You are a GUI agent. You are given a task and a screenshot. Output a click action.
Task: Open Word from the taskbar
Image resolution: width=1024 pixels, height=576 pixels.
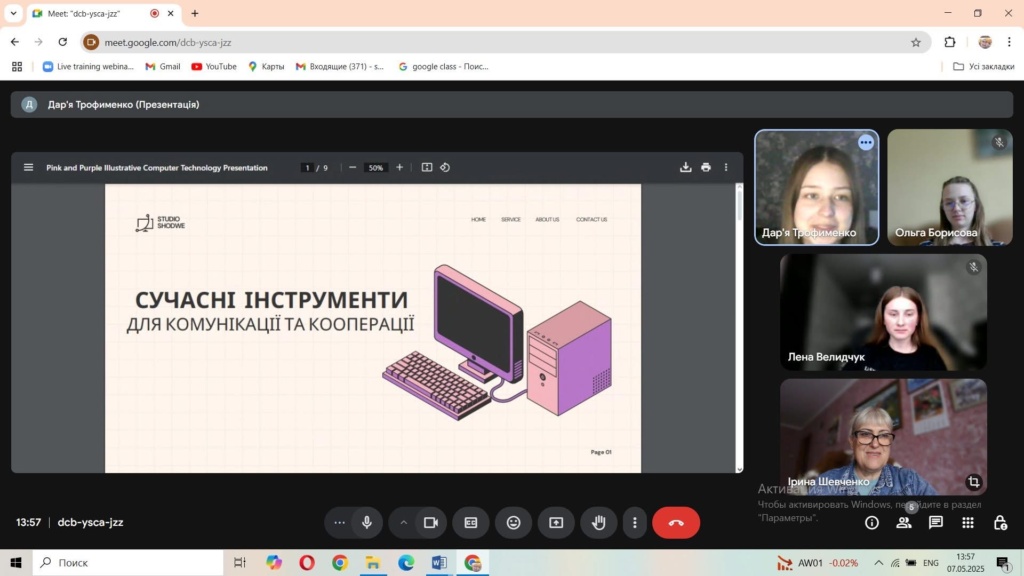(439, 562)
